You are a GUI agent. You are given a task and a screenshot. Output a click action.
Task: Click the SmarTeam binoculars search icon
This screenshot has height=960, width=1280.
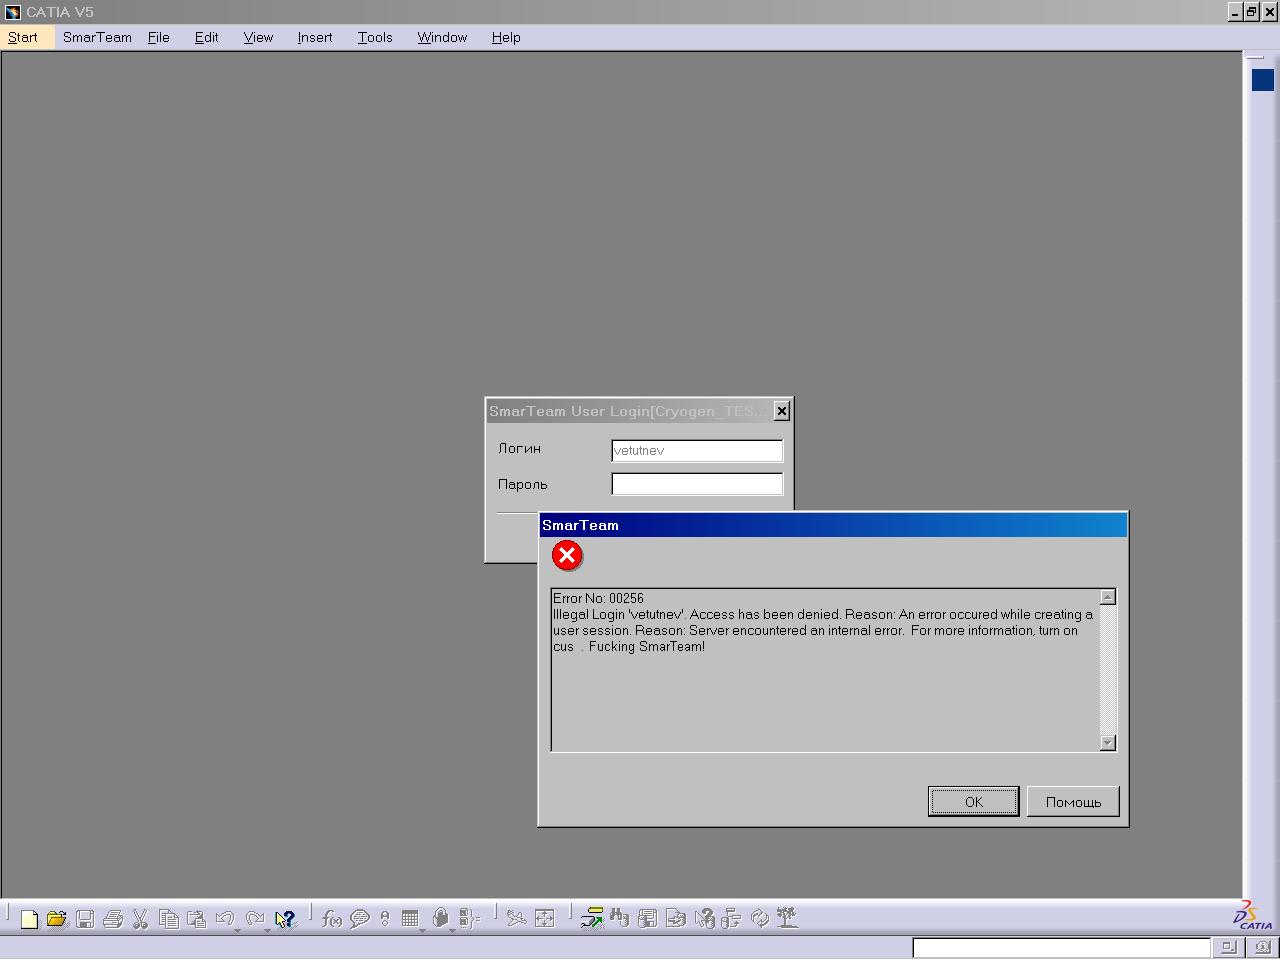[620, 918]
